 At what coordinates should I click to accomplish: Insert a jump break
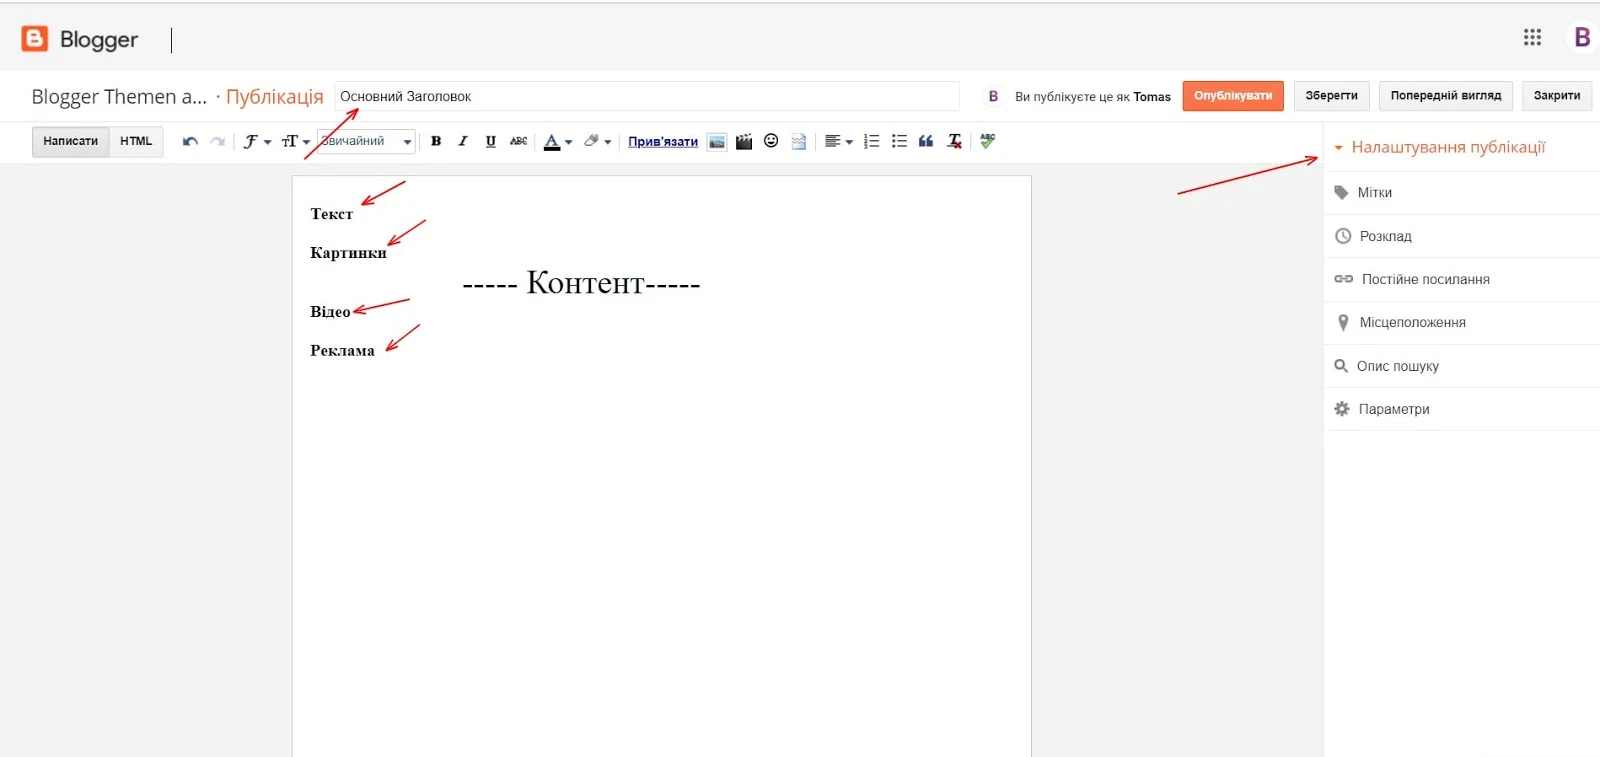click(798, 141)
